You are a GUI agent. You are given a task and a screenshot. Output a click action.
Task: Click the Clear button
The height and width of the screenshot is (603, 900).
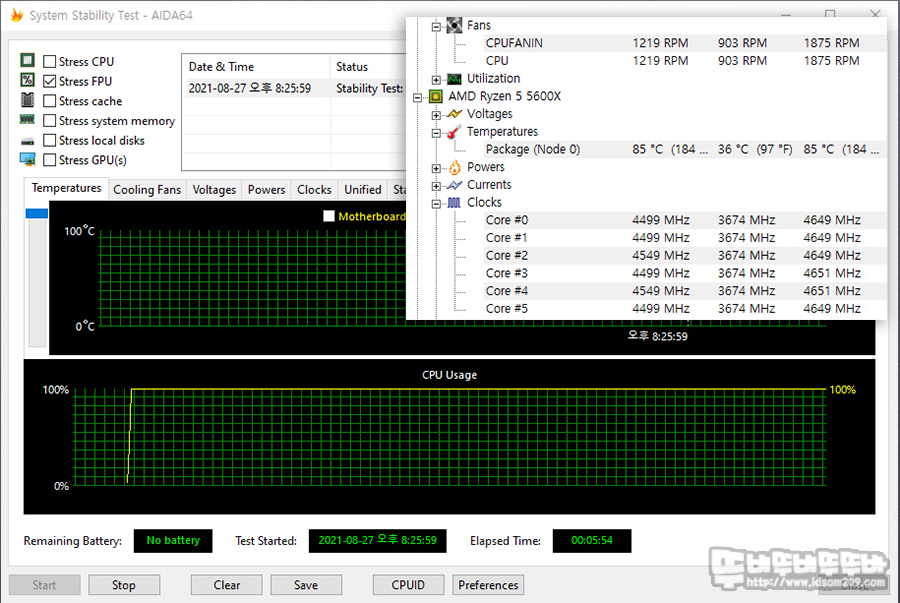(227, 585)
